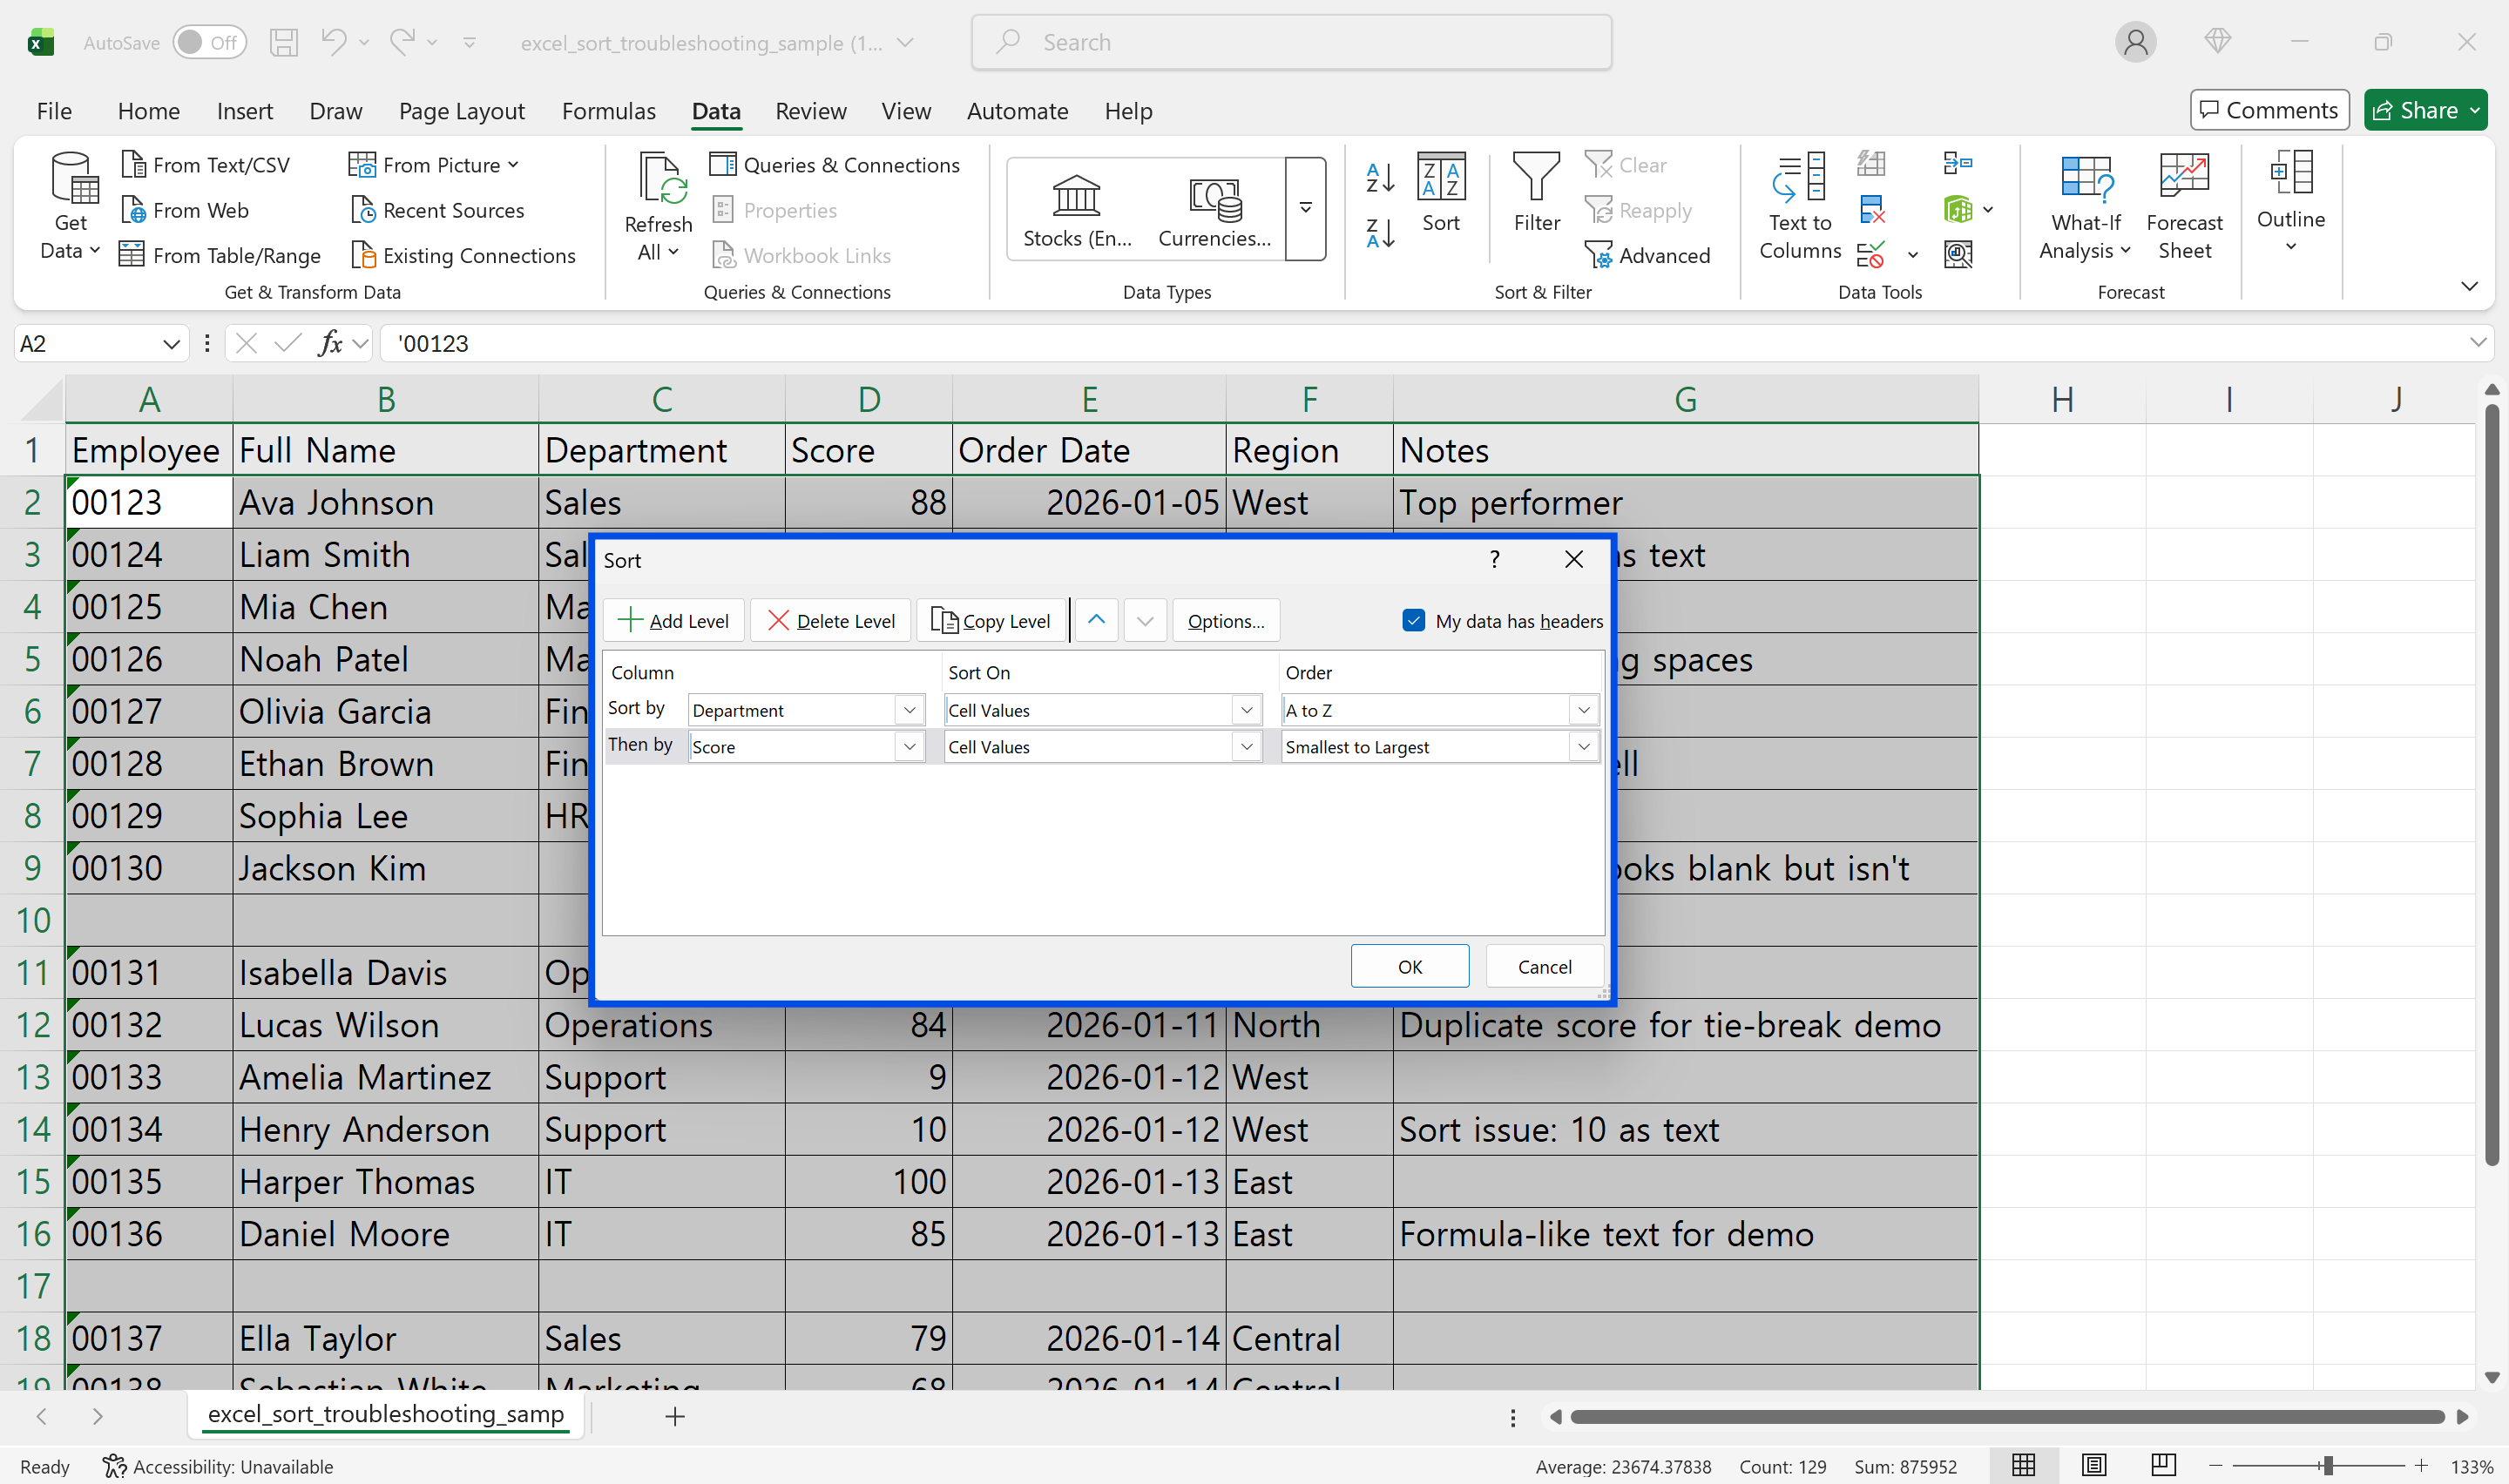Open the Review ribbon tab
The image size is (2509, 1484).
point(810,111)
